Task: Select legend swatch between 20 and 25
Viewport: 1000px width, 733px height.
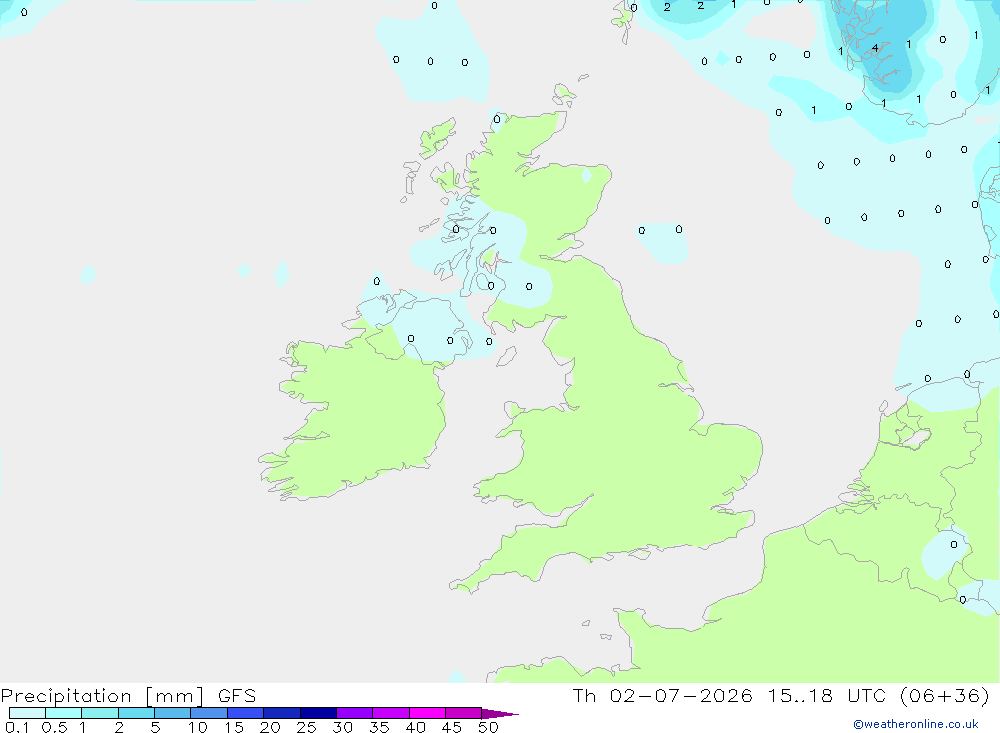Action: (x=282, y=713)
